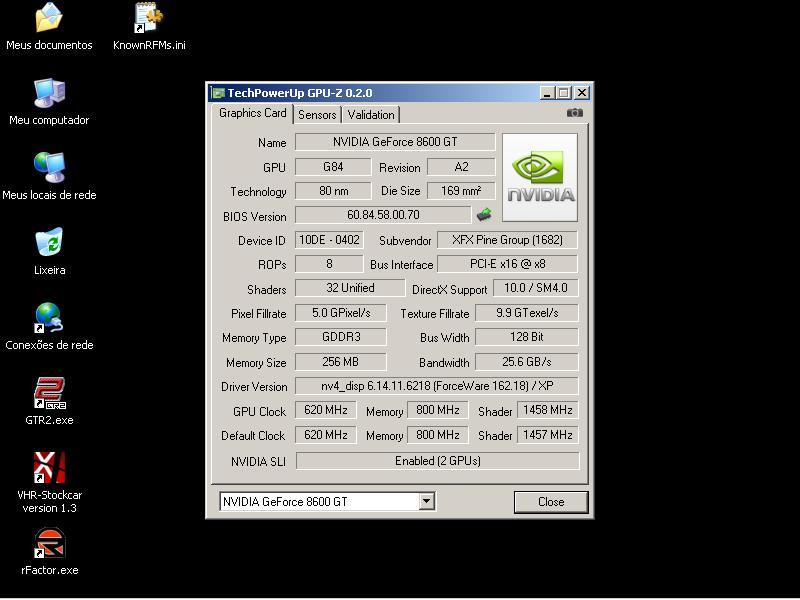Click the ROPs field showing 8

[x=329, y=264]
